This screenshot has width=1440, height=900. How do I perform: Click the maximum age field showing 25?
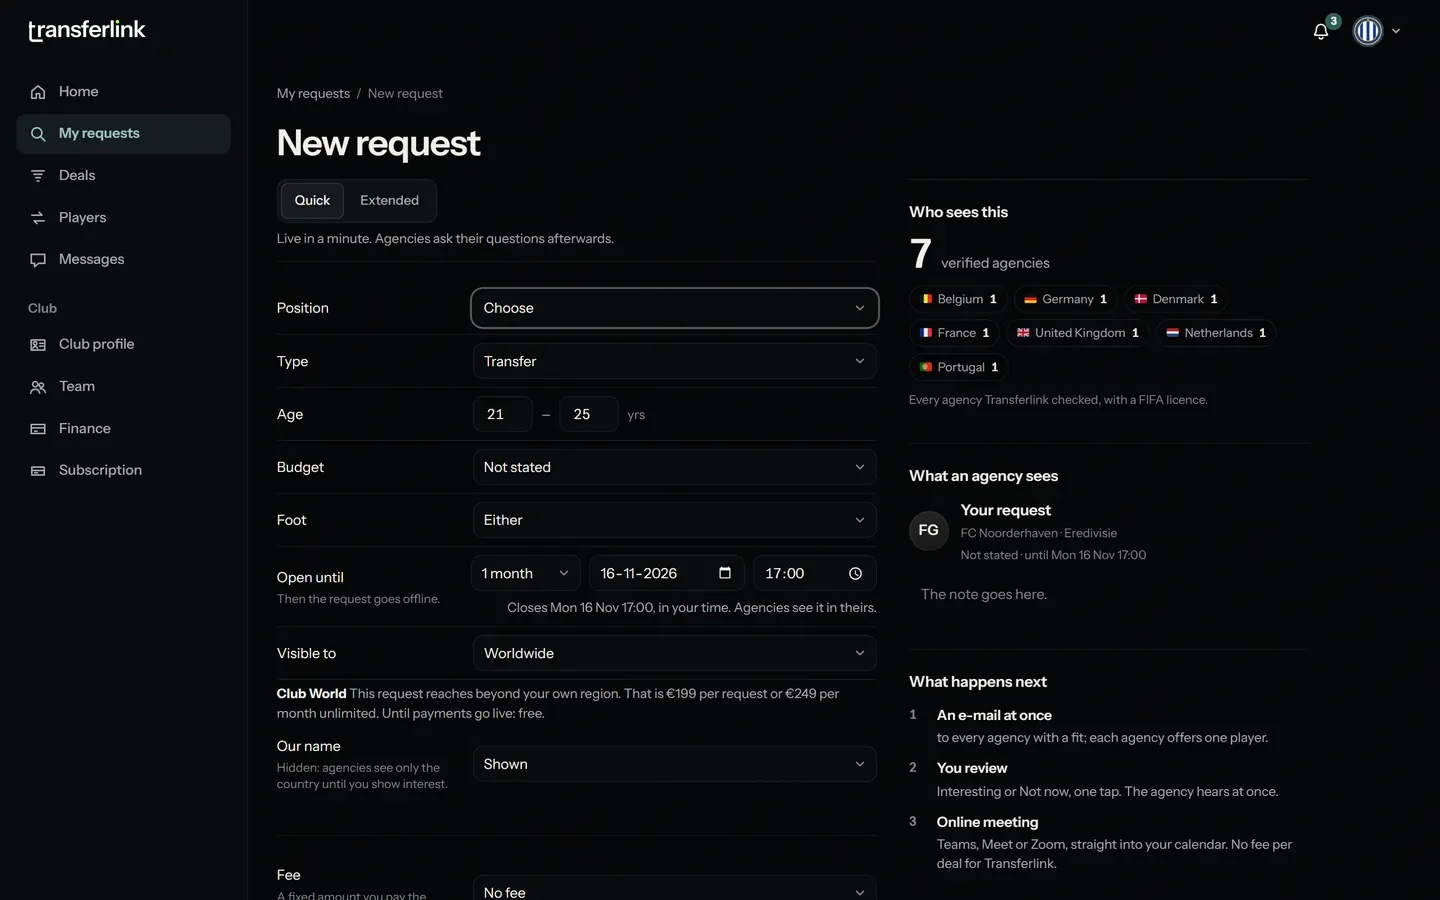coord(589,414)
